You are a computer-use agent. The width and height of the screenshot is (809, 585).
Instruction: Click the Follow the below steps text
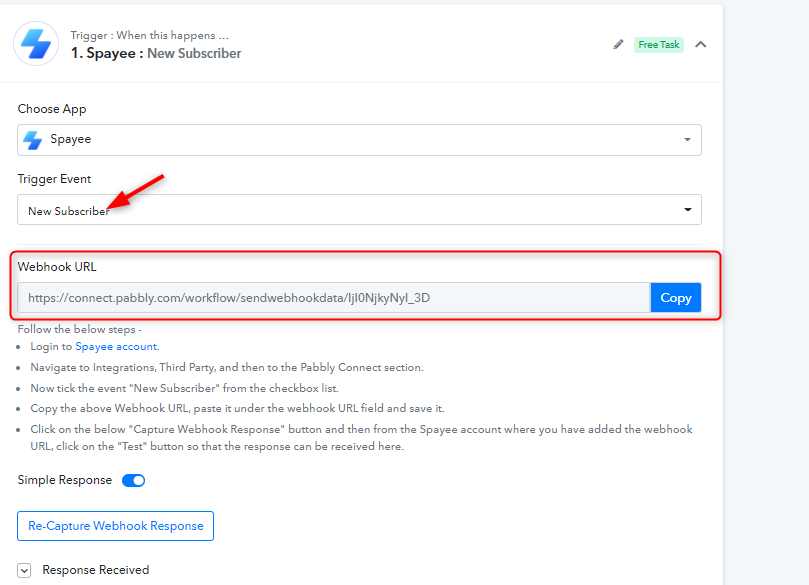click(79, 329)
